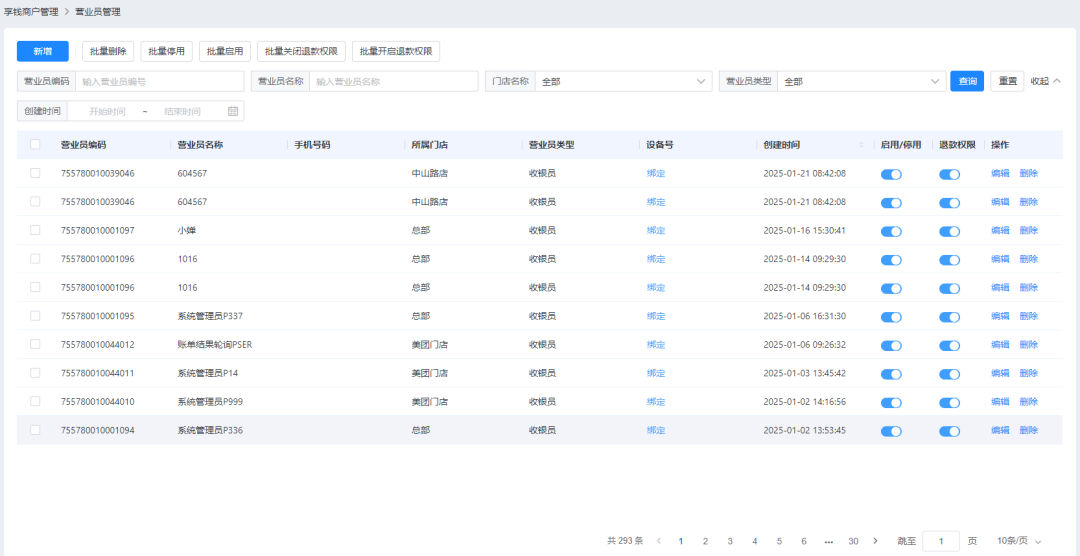Focus the 营业员名称 input field

[393, 81]
